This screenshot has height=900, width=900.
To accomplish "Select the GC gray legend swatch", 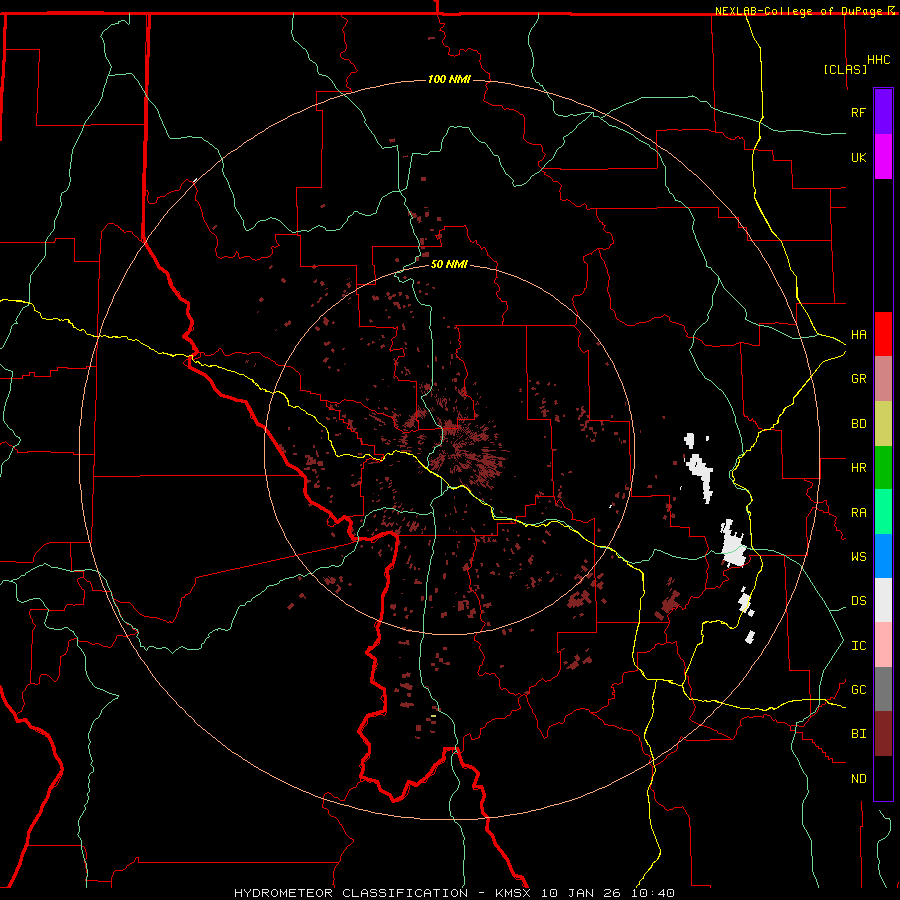I will point(883,689).
